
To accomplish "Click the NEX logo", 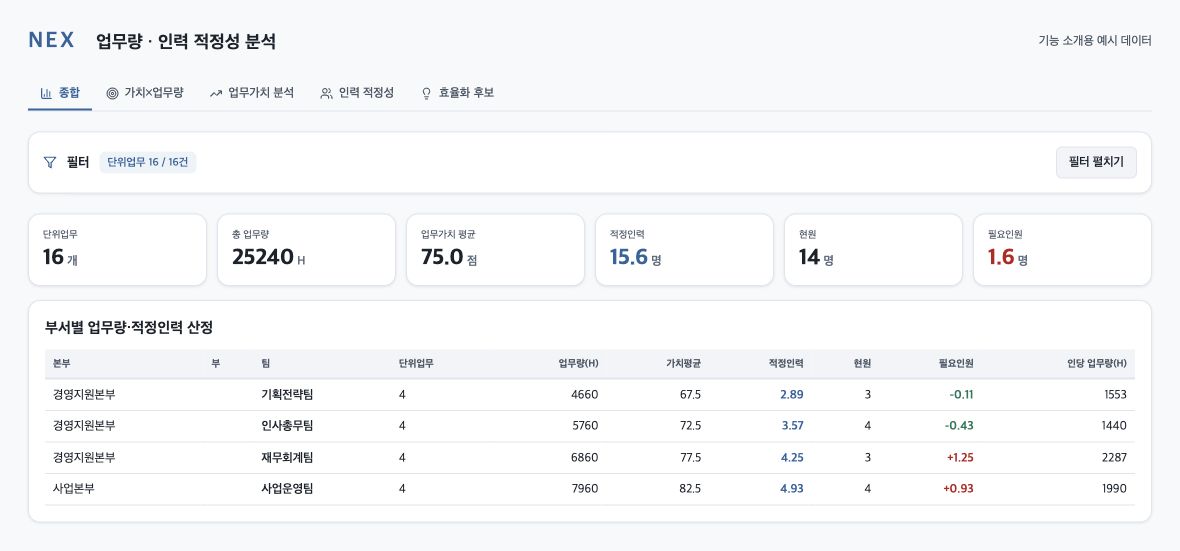I will 51,40.
